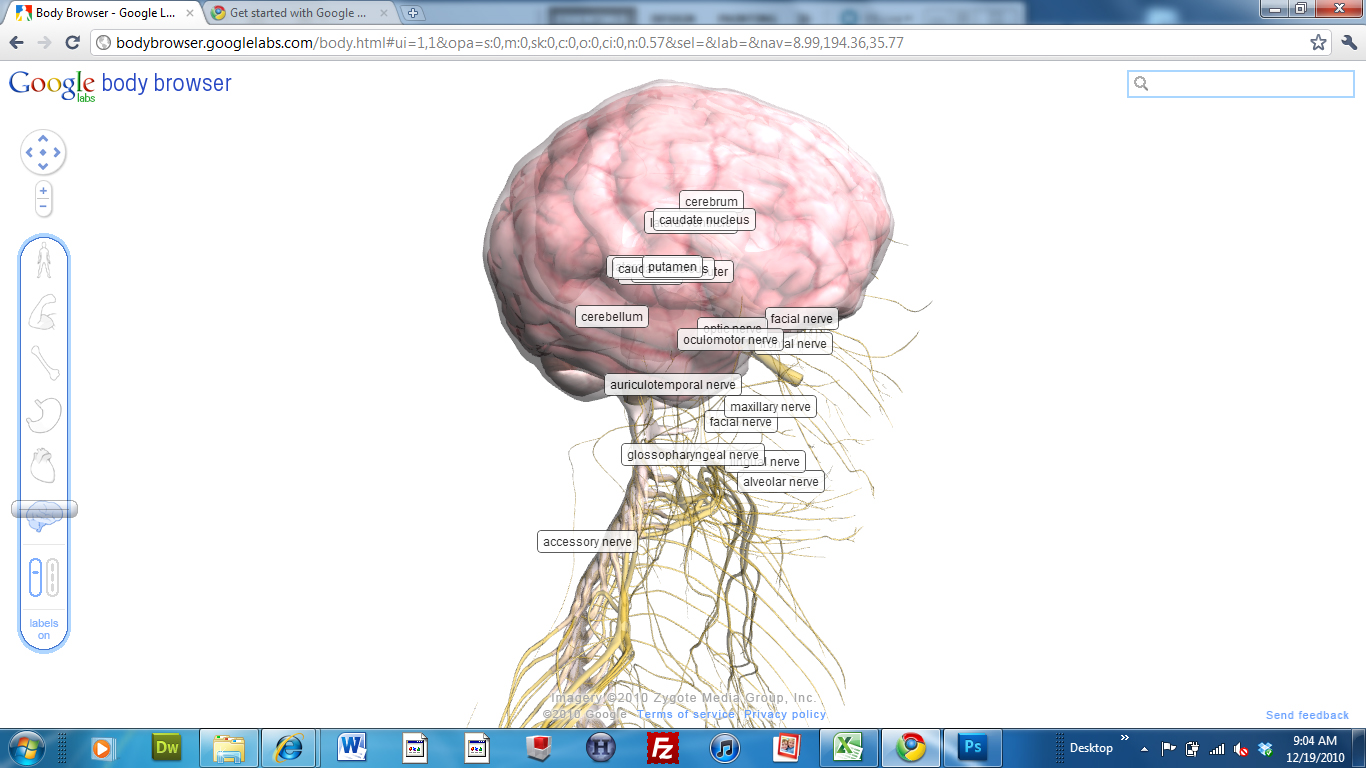
Task: Click the layer opacity slider handle
Action: [44, 509]
